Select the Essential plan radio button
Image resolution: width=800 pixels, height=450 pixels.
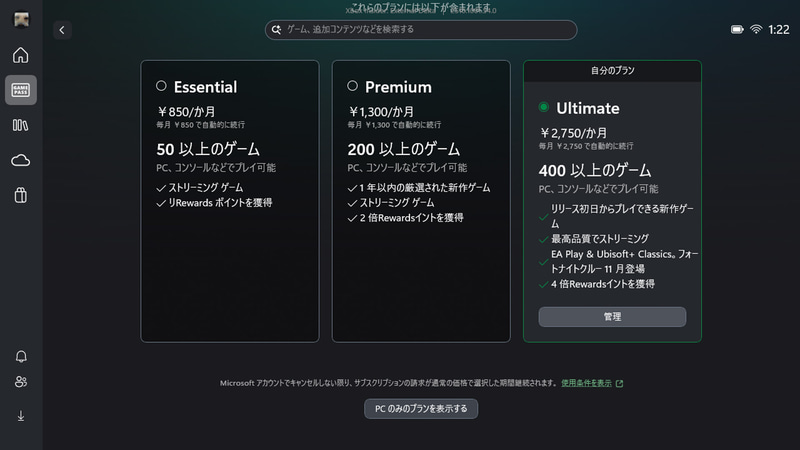(161, 86)
